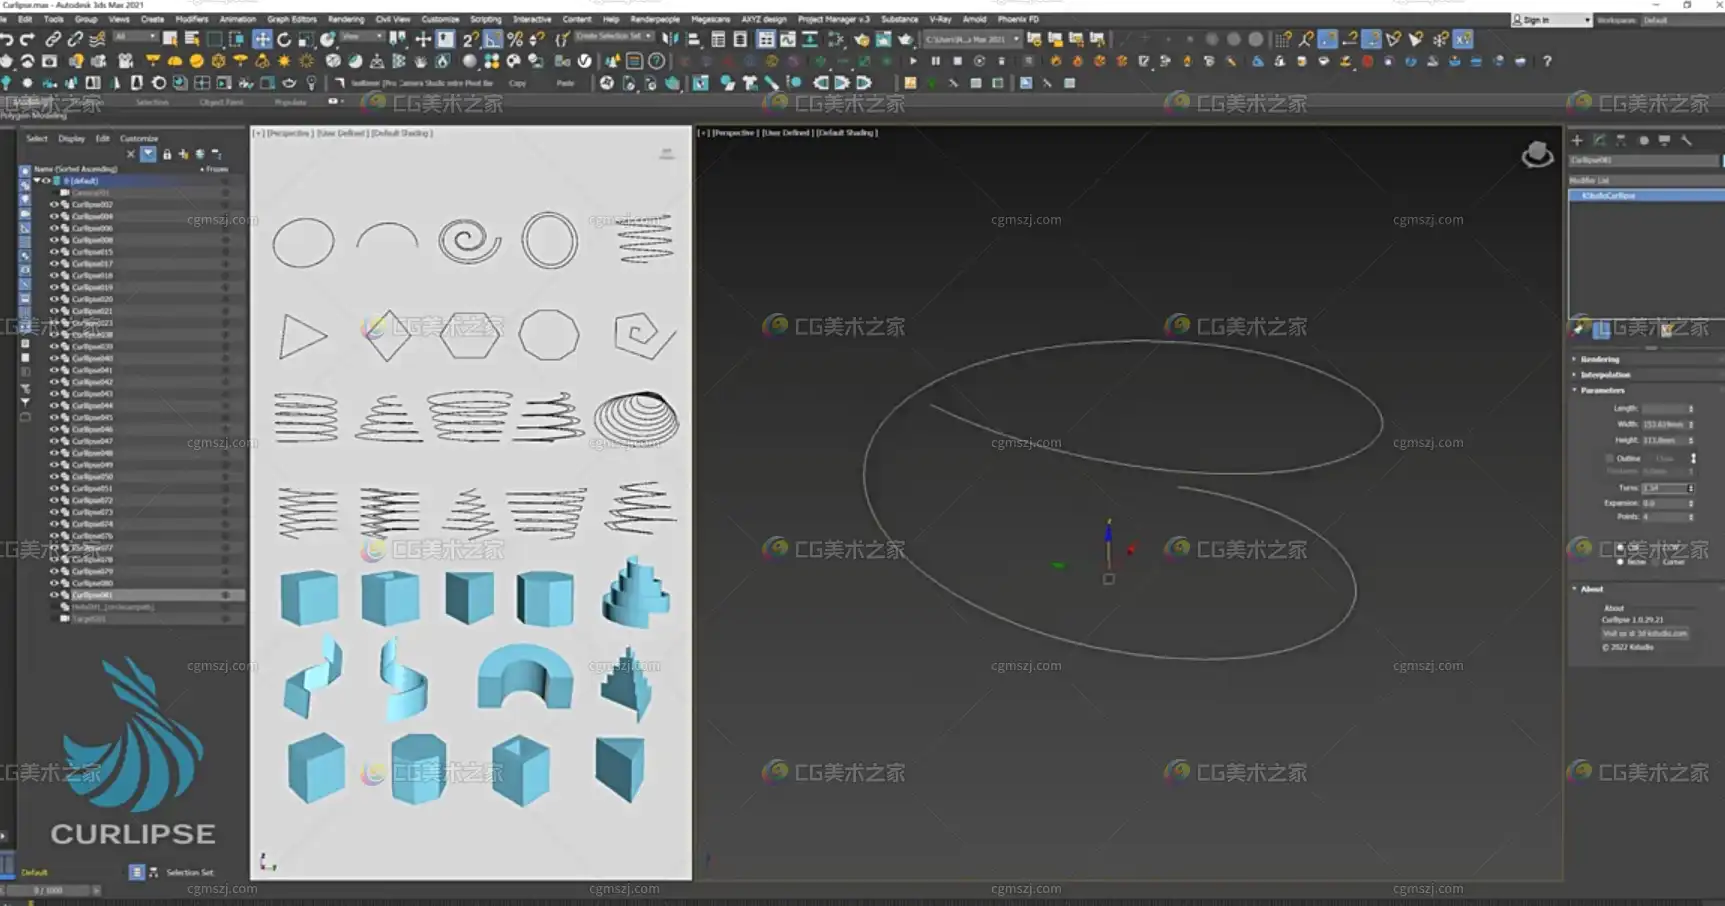This screenshot has width=1725, height=906.
Task: Open the Display tab in command panel
Action: (1664, 140)
